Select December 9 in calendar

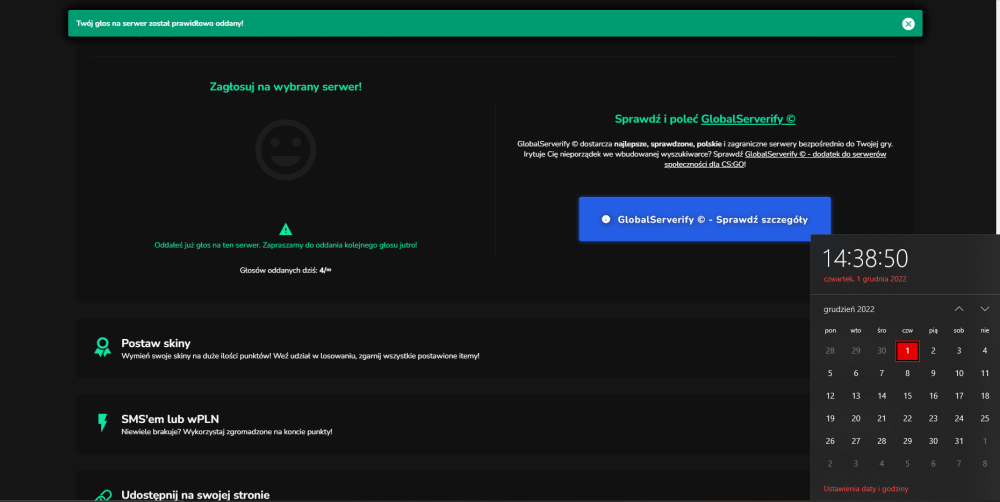pos(933,373)
